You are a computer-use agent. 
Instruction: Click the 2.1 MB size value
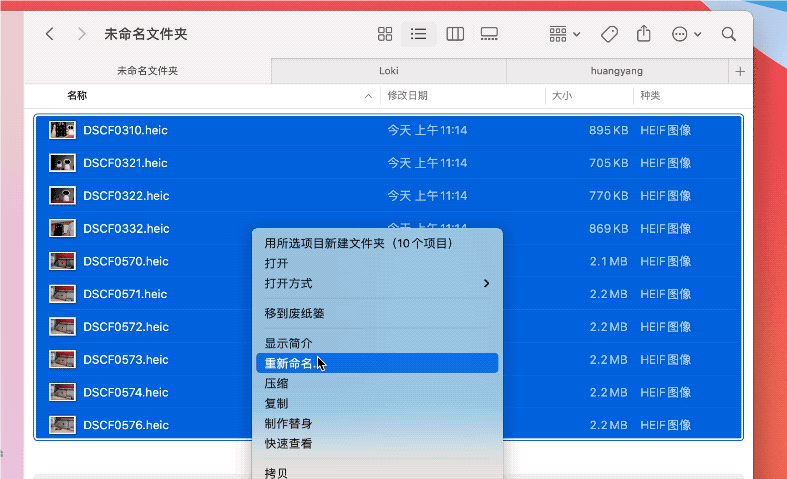point(608,262)
